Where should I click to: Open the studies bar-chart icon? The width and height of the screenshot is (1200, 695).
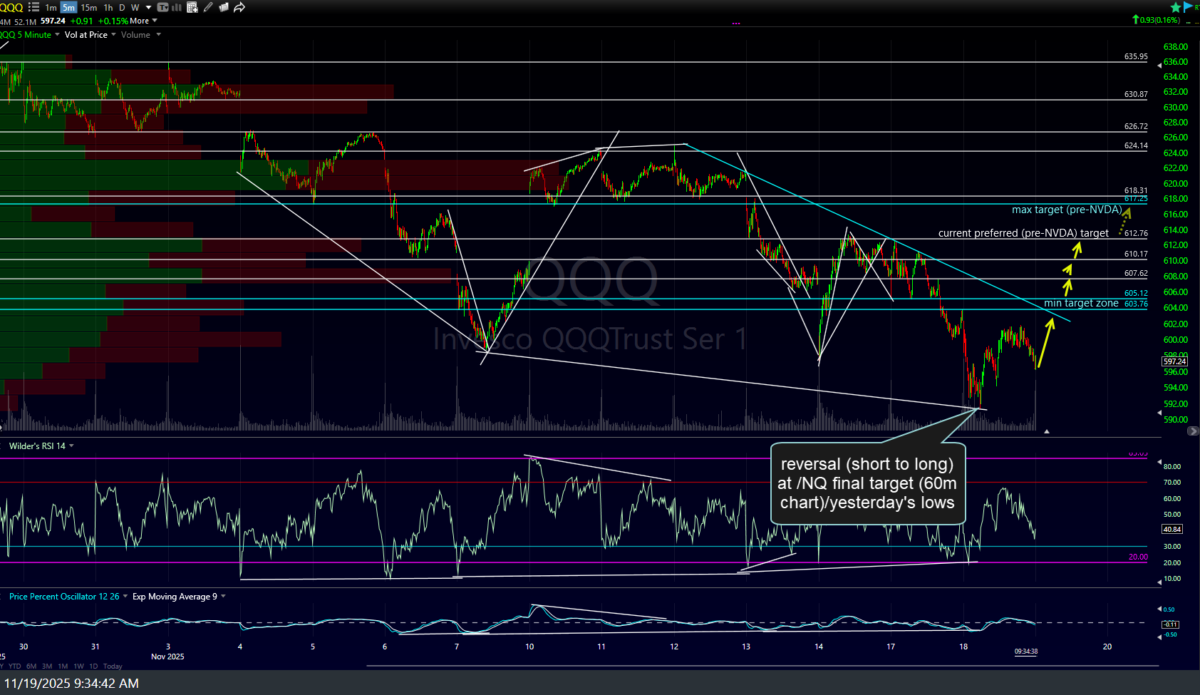[x=177, y=7]
